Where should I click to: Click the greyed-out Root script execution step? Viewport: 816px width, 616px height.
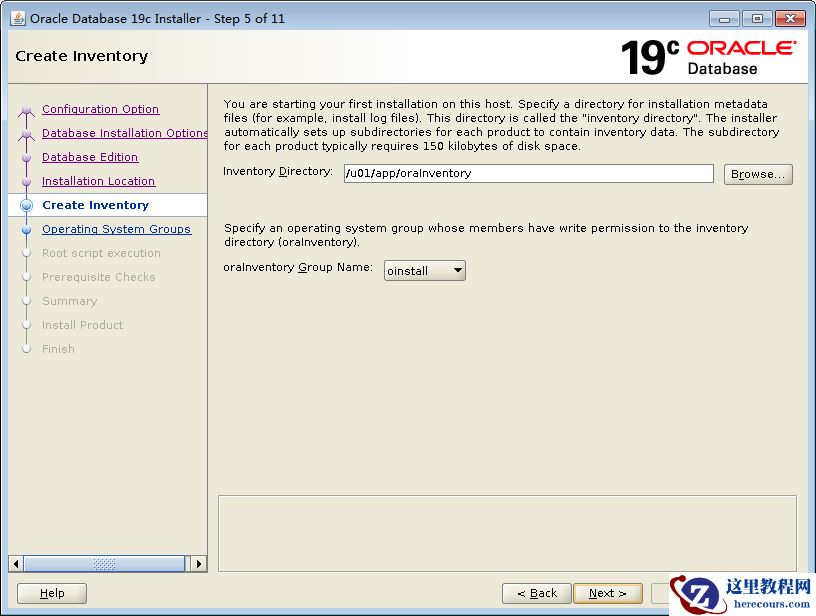click(101, 253)
